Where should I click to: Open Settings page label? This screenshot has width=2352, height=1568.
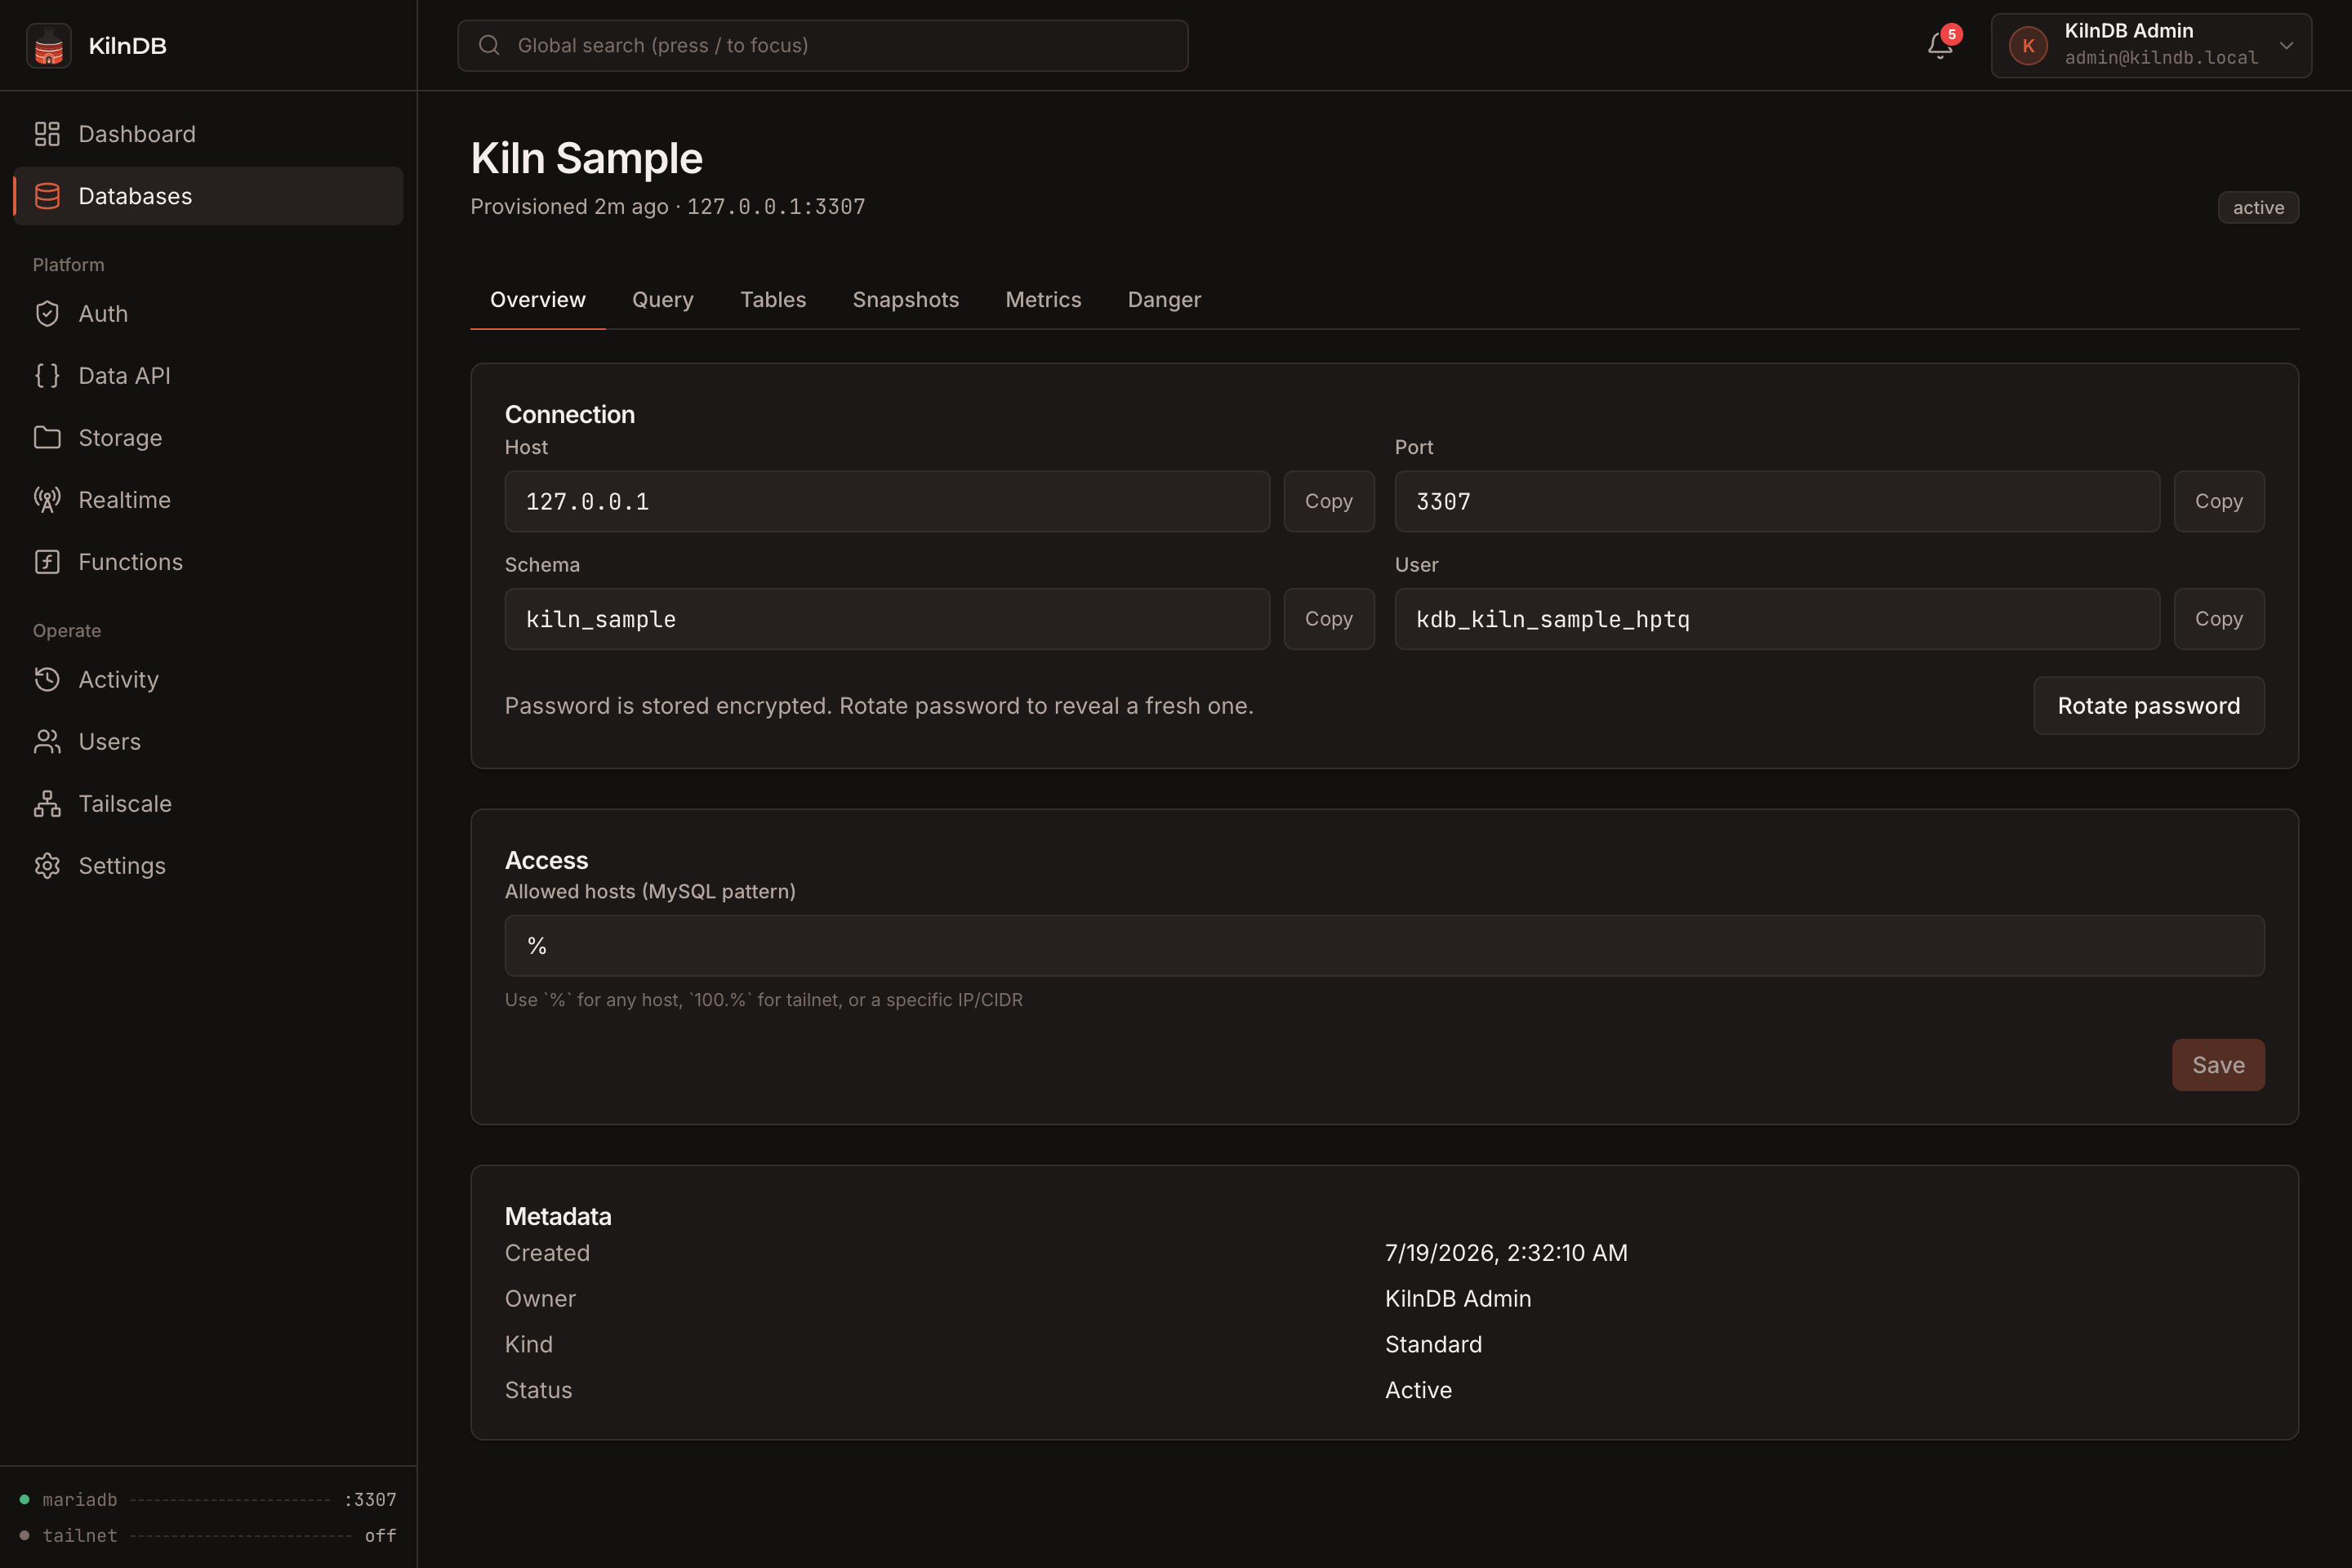[122, 866]
